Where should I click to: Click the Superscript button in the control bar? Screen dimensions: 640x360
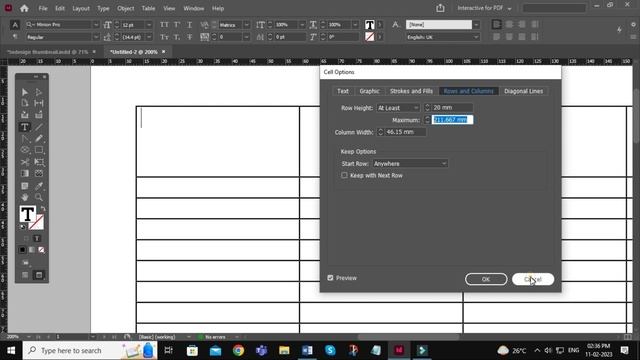pos(177,25)
